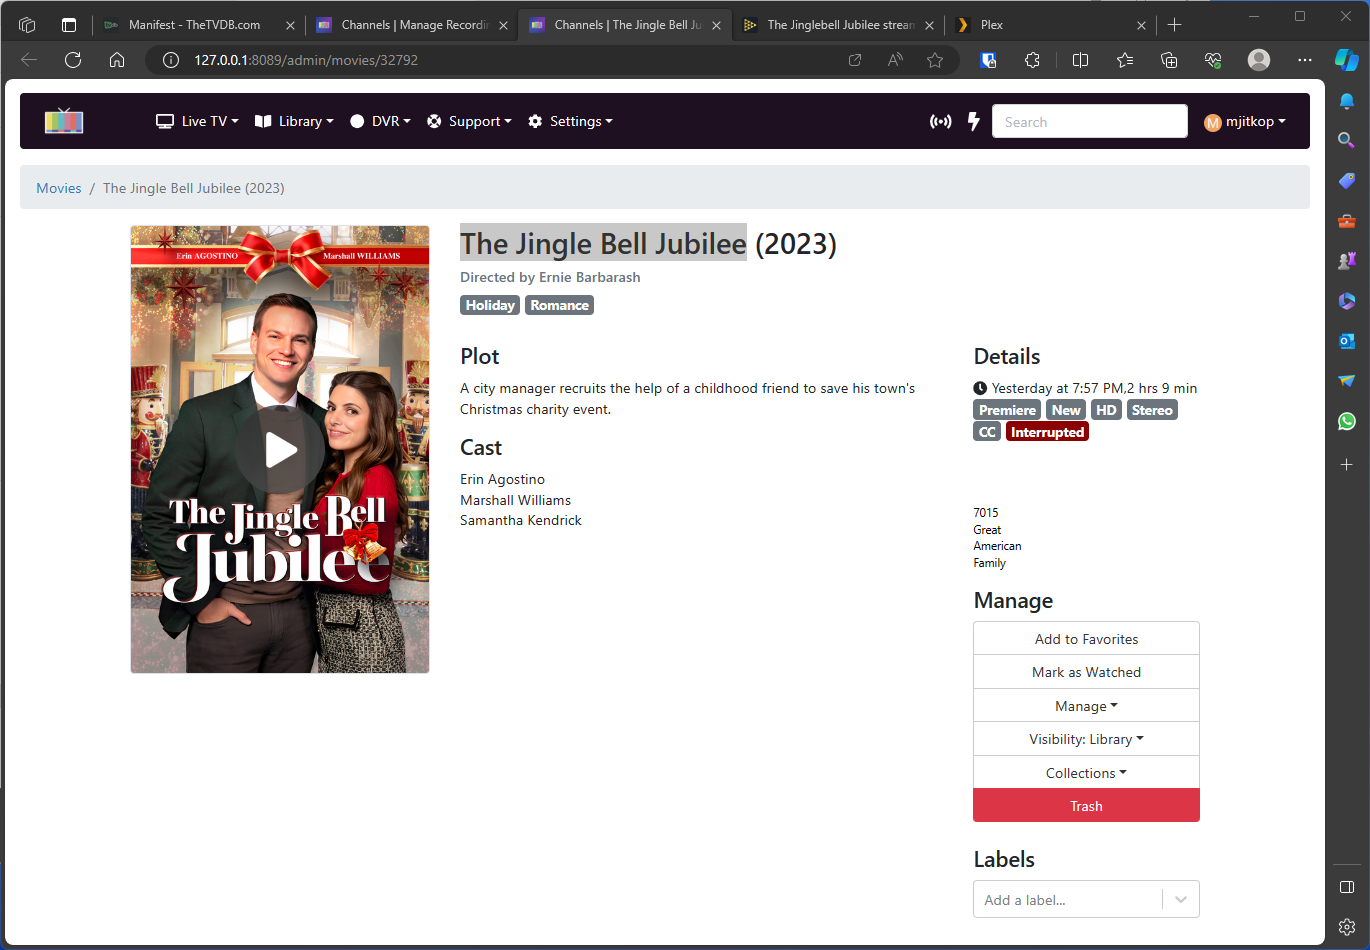
Task: Click the lightning bolt activity icon
Action: (973, 121)
